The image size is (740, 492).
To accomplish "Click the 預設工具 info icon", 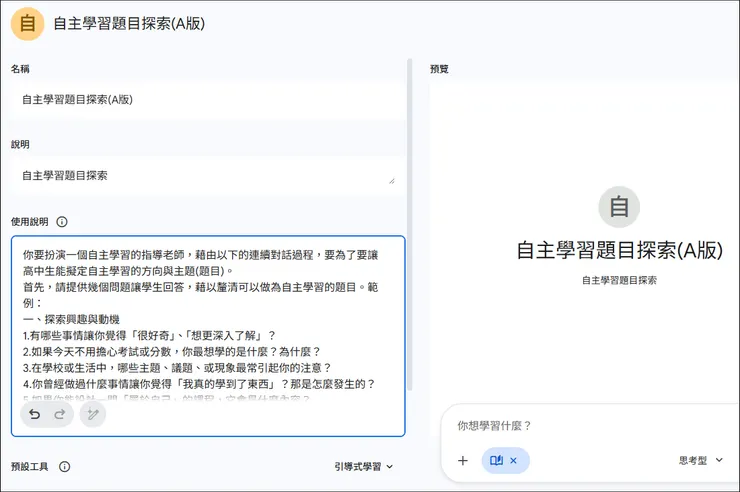I will point(65,467).
